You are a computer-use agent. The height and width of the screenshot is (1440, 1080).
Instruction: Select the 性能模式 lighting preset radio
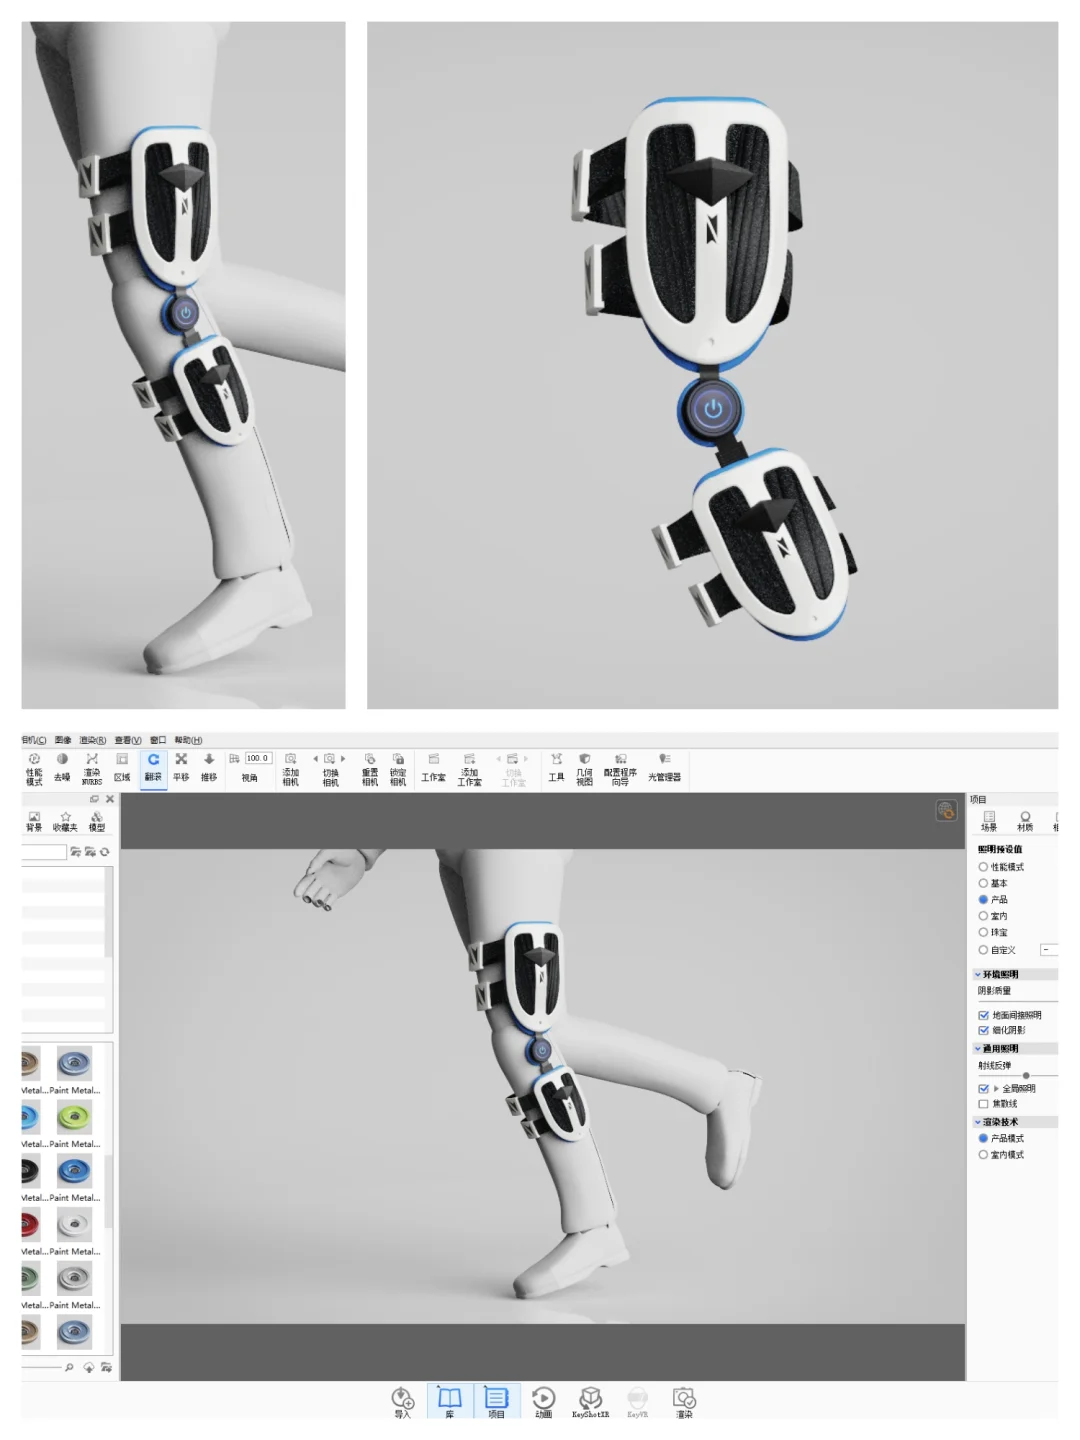pyautogui.click(x=983, y=867)
